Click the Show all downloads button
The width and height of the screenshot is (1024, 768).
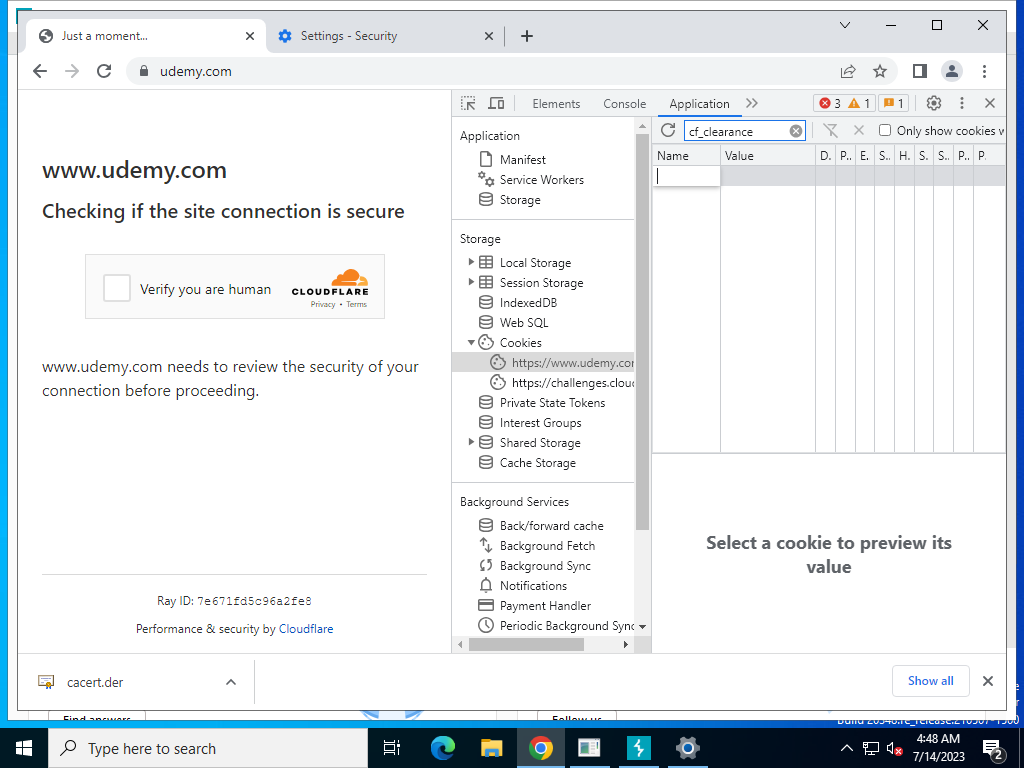click(931, 680)
